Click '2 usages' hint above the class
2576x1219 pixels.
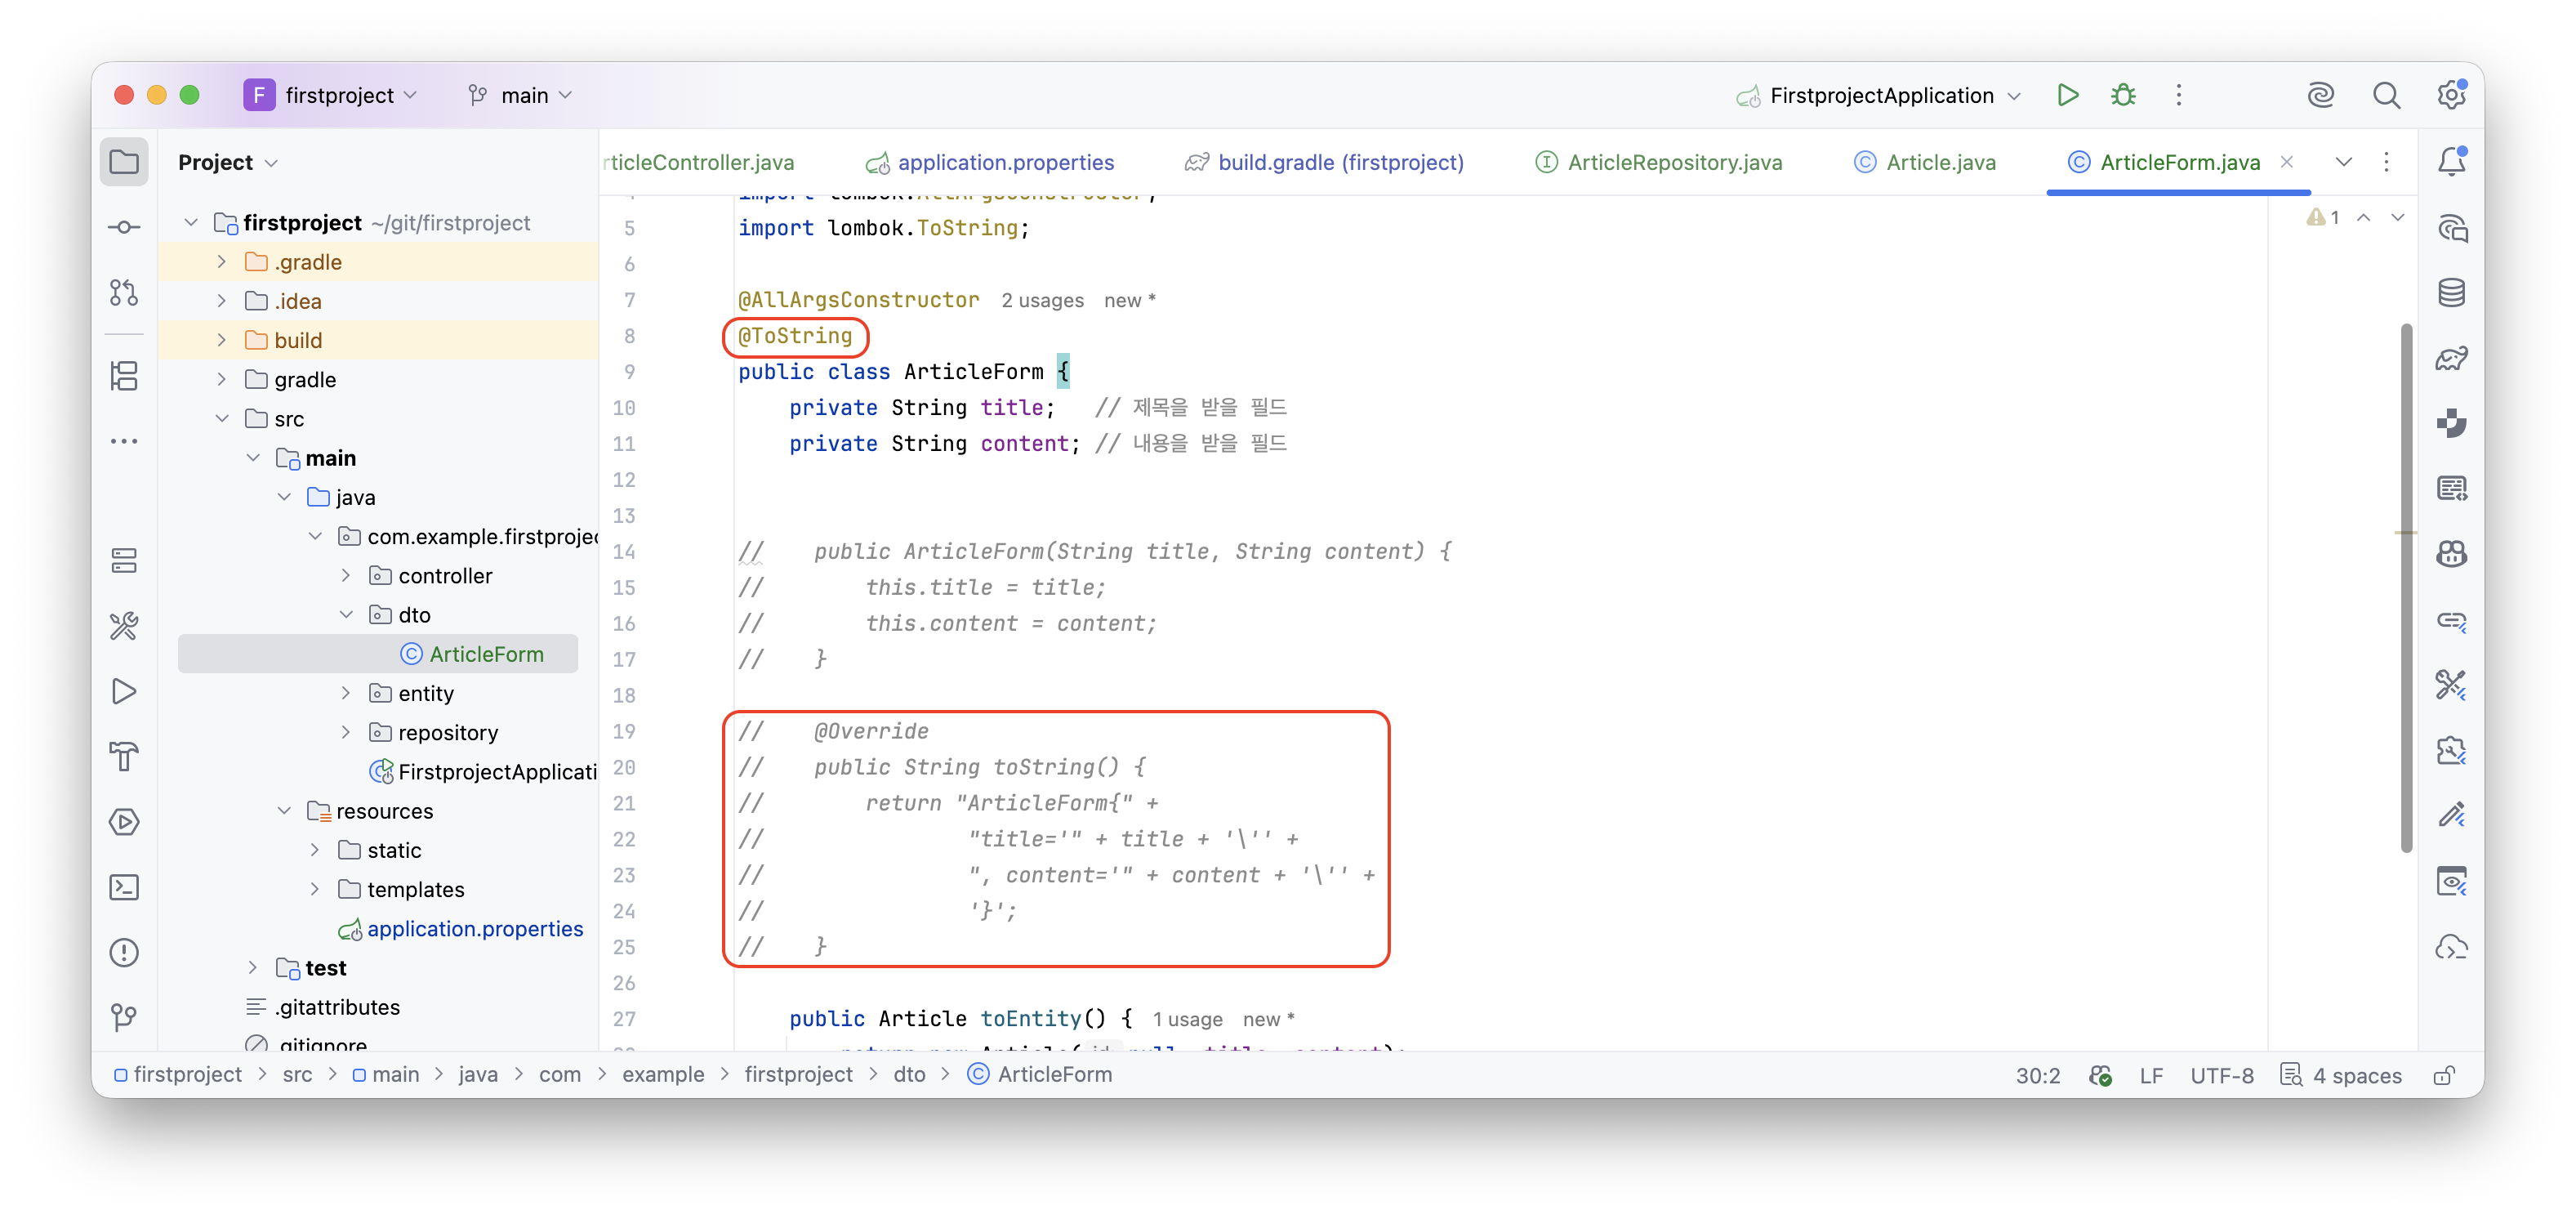[1042, 300]
